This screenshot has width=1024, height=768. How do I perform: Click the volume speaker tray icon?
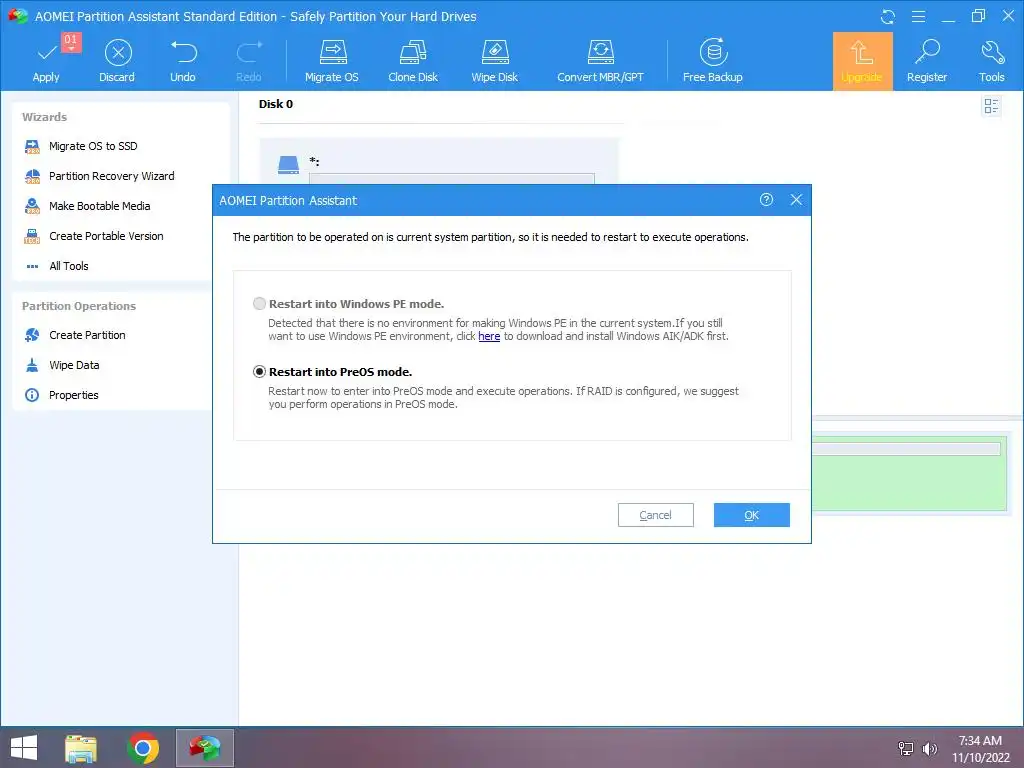(x=930, y=748)
